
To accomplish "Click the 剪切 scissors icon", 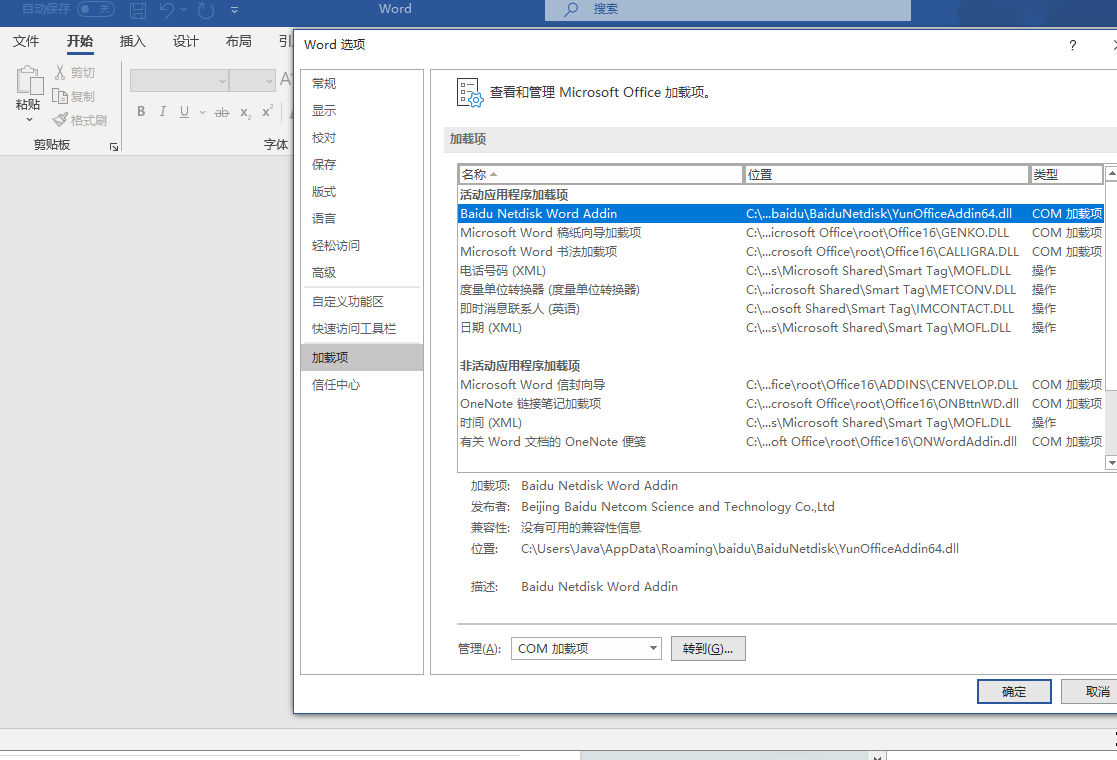I will [60, 72].
